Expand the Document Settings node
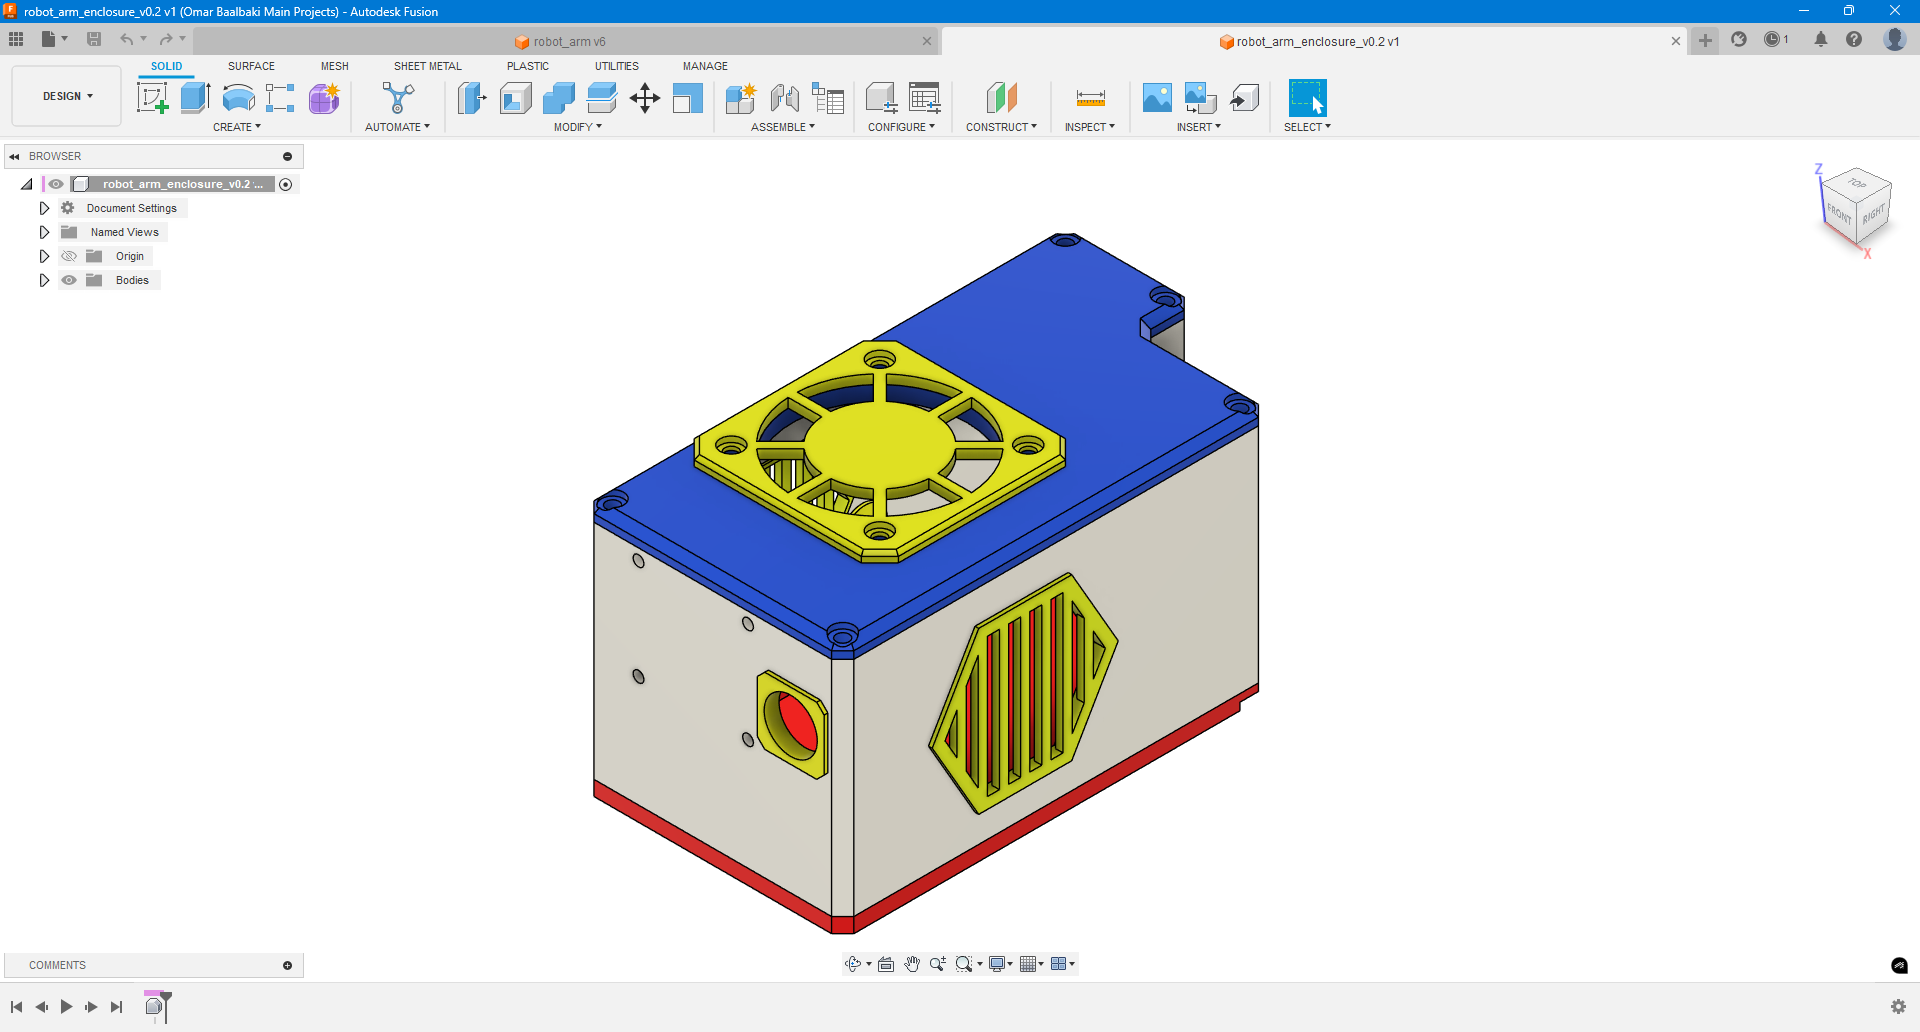 click(44, 208)
